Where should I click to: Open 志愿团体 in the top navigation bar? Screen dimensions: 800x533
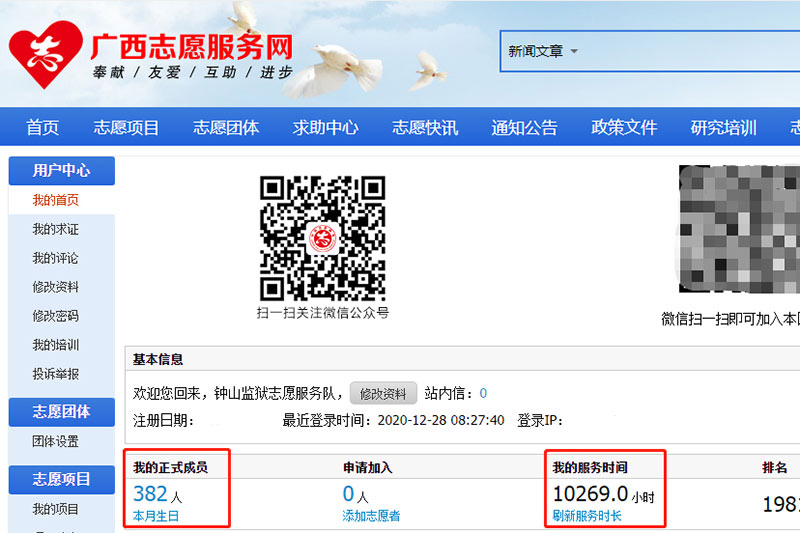pos(226,127)
